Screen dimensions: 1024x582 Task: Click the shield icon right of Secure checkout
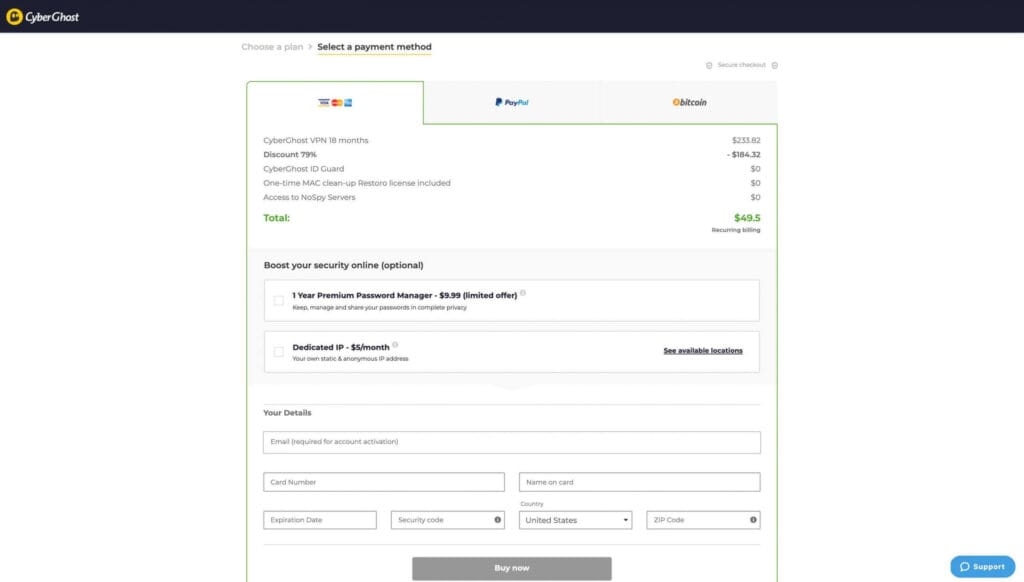click(775, 65)
